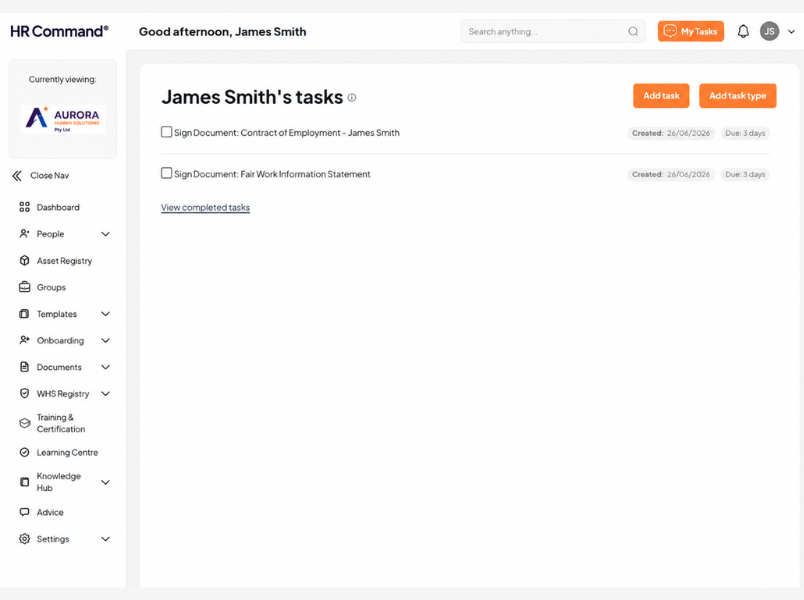Viewport: 804px width, 600px height.
Task: Click the Add task button
Action: click(661, 96)
